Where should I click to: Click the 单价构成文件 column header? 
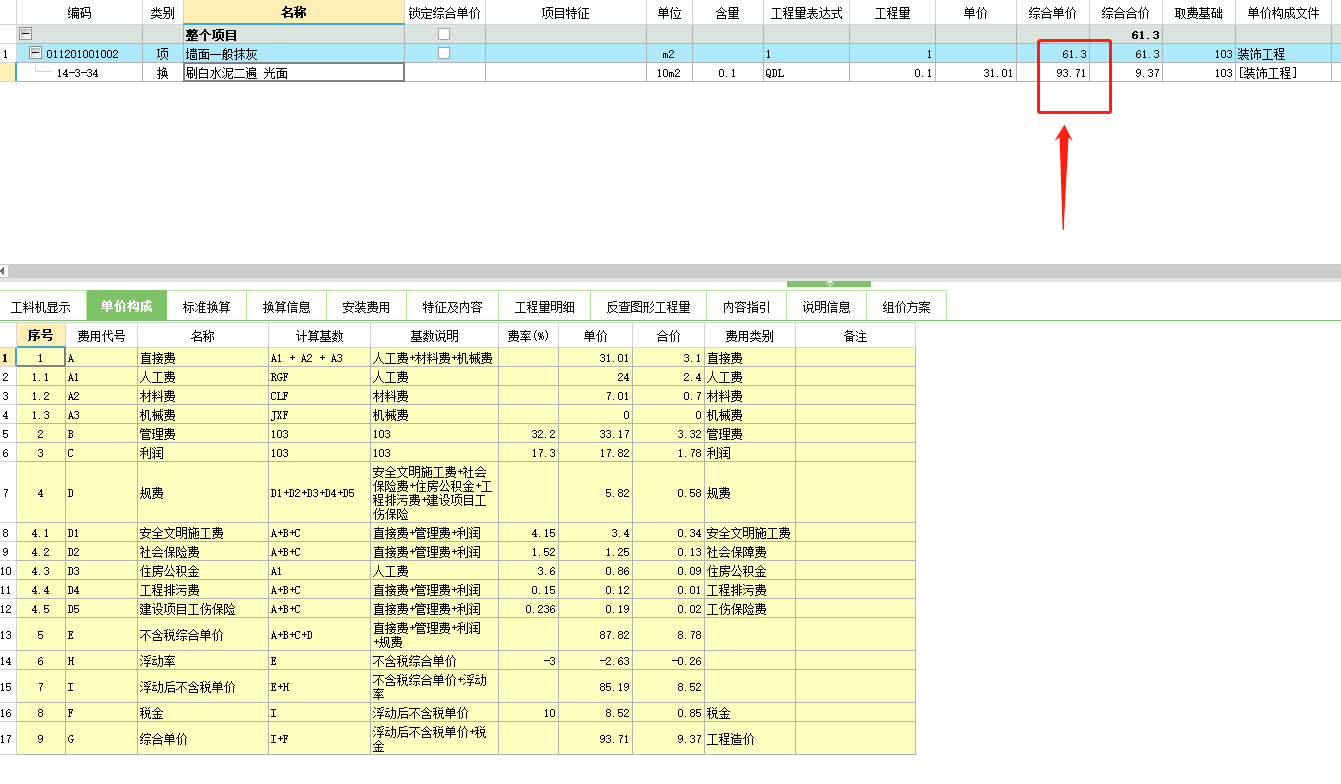1283,13
